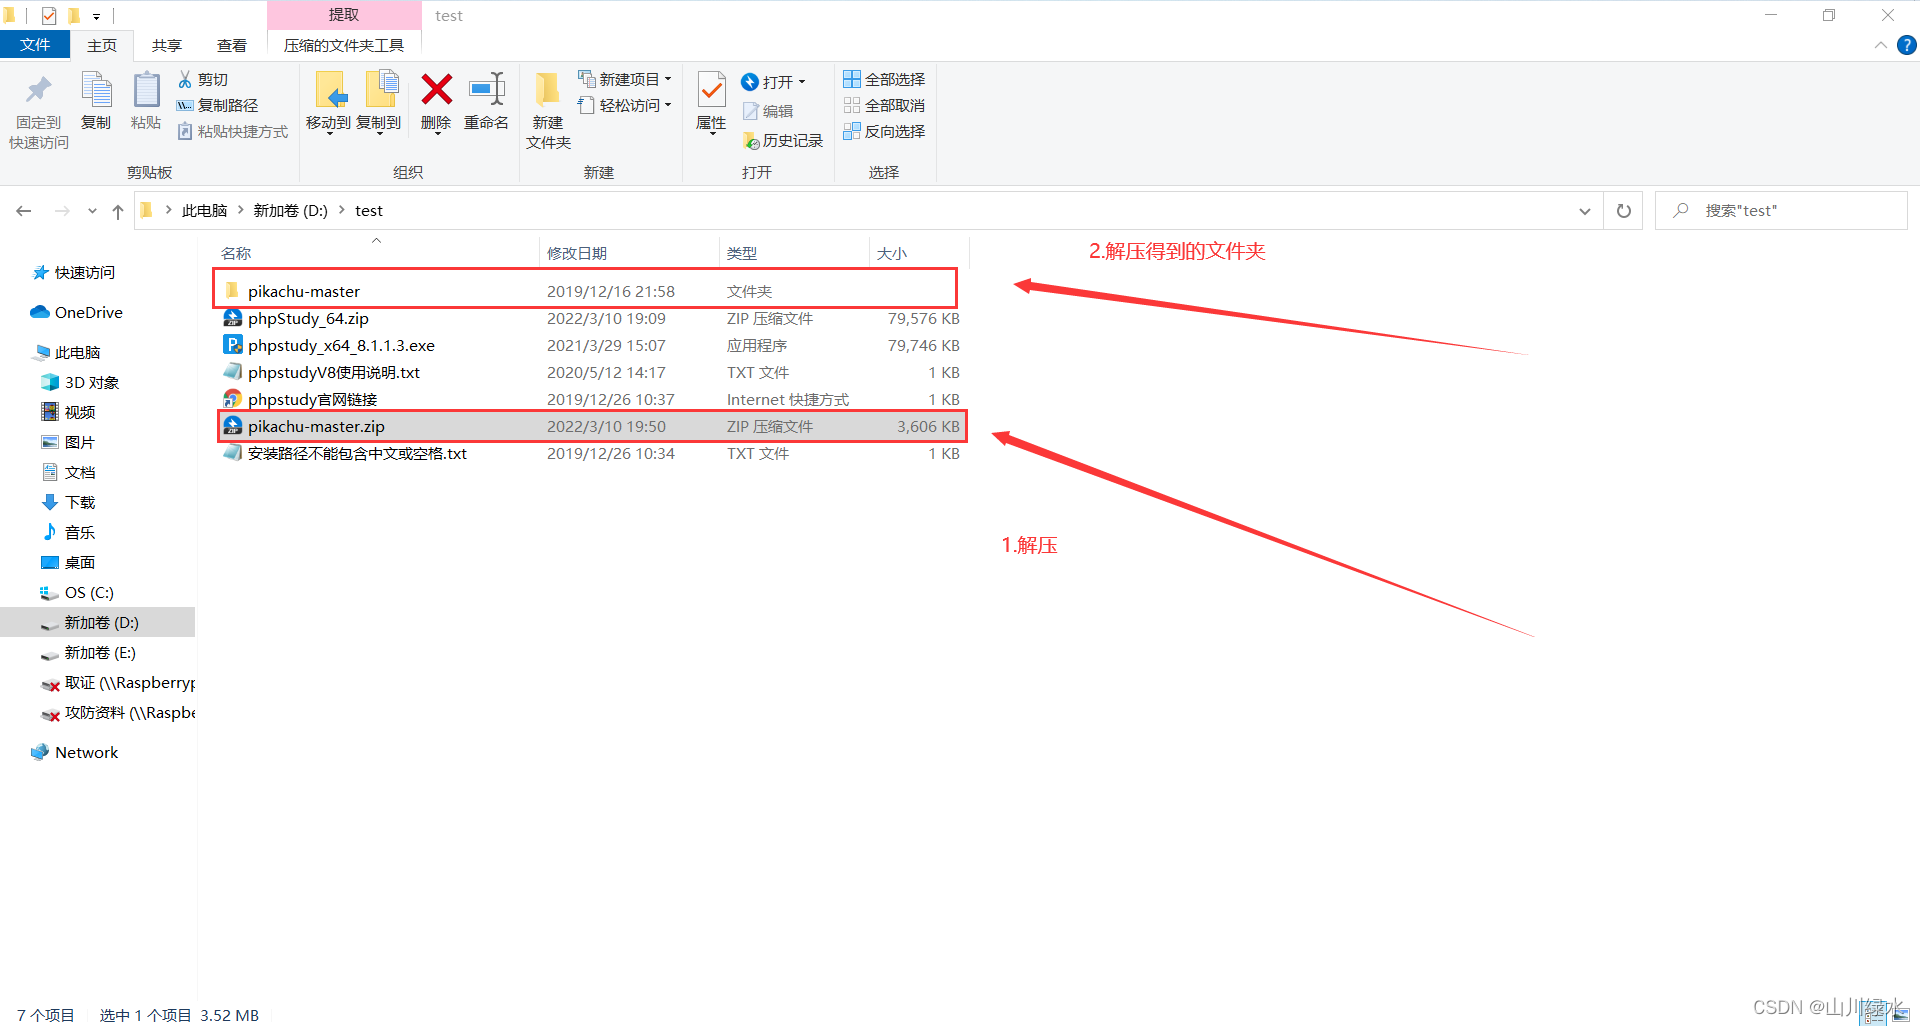Switch to large icons view button
The width and height of the screenshot is (1920, 1026).
[x=1901, y=1015]
